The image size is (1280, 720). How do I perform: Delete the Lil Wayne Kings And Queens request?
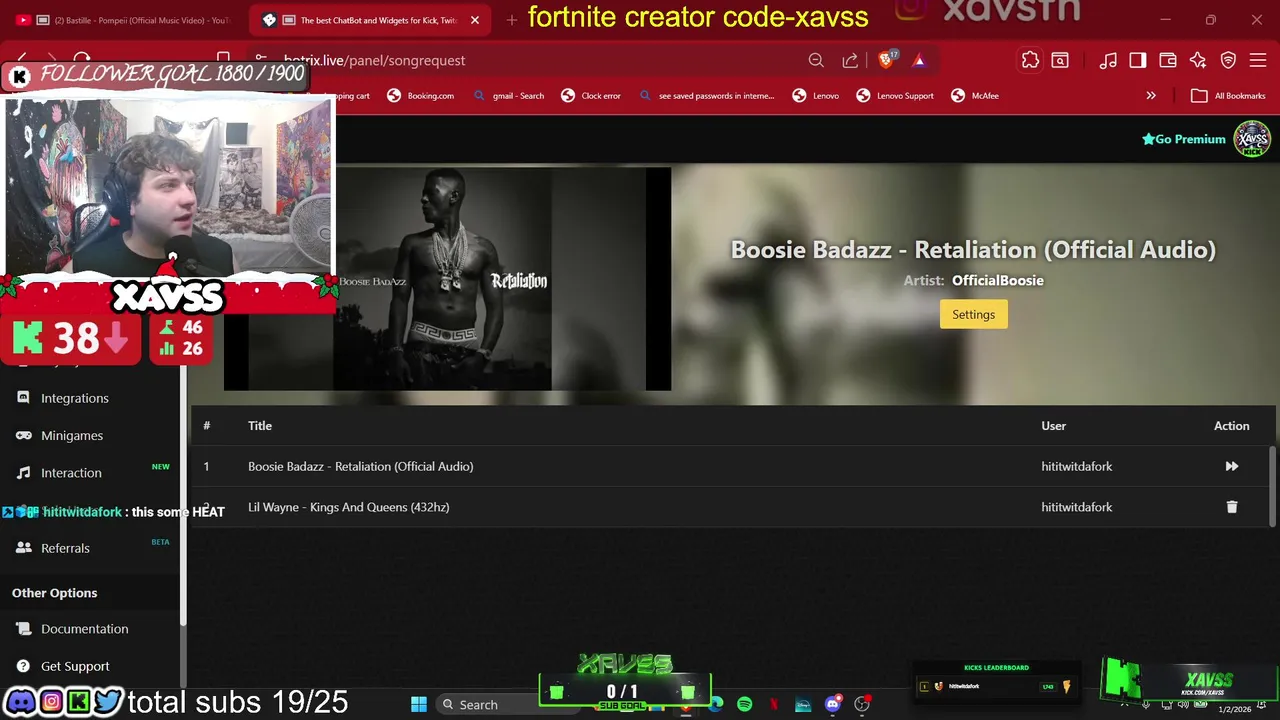[1232, 507]
